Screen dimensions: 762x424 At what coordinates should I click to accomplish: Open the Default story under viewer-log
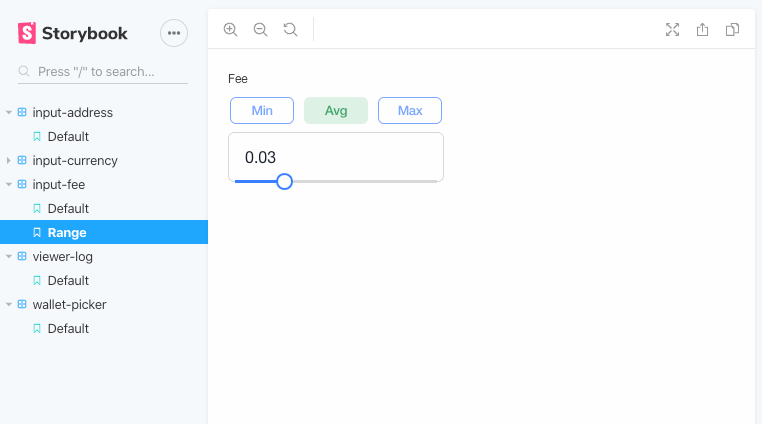click(x=104, y=281)
